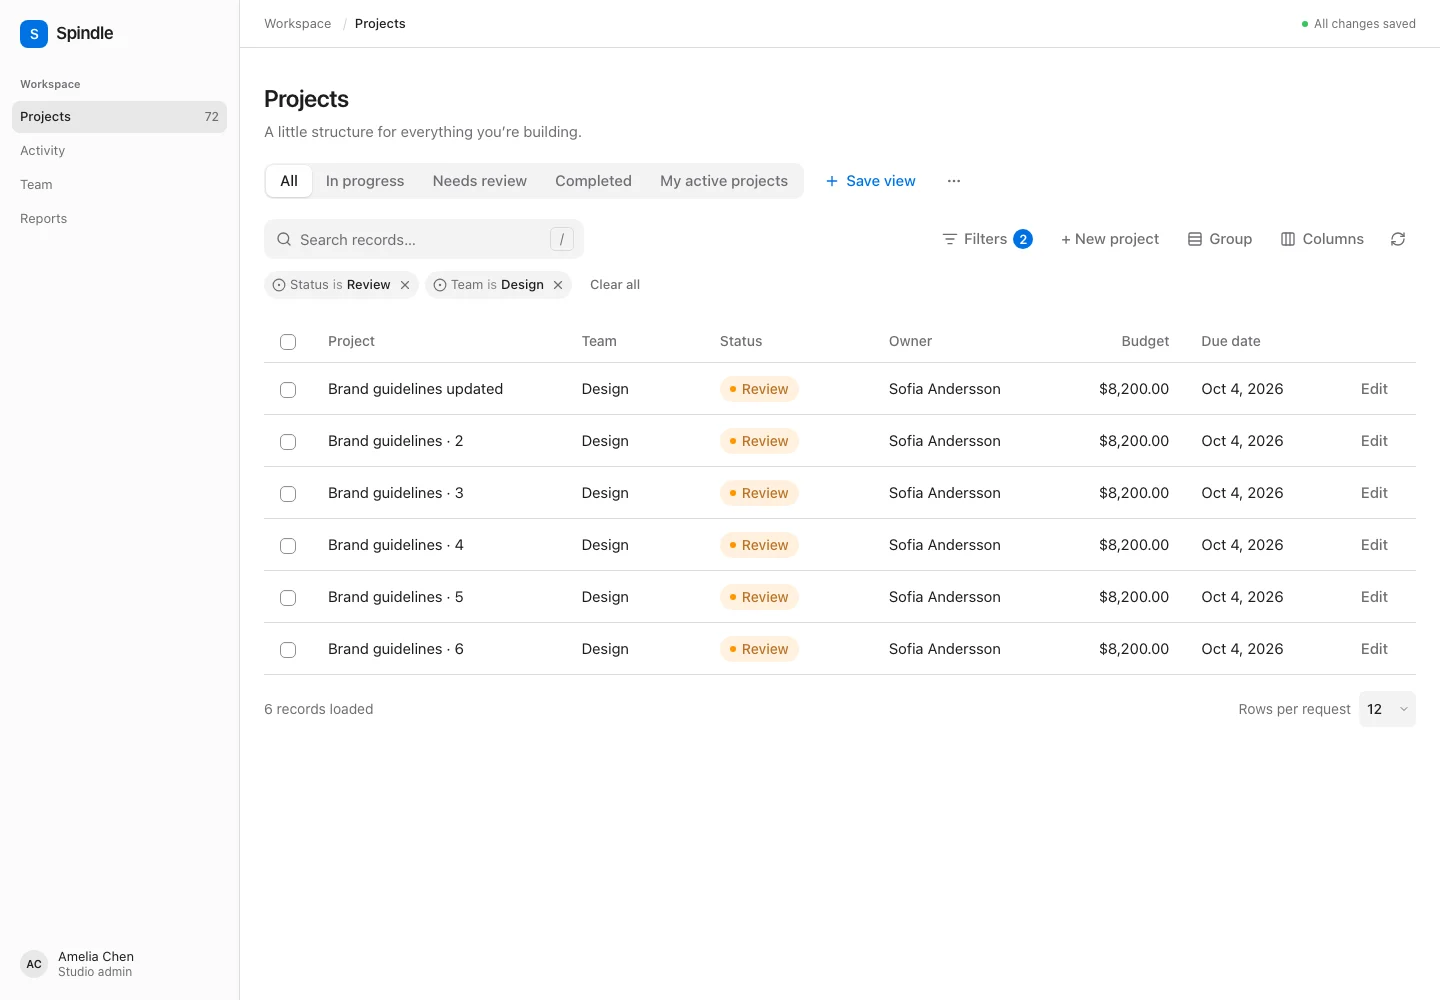Edit the Brand guidelines · 3 row
The width and height of the screenshot is (1440, 1000).
(x=1374, y=493)
